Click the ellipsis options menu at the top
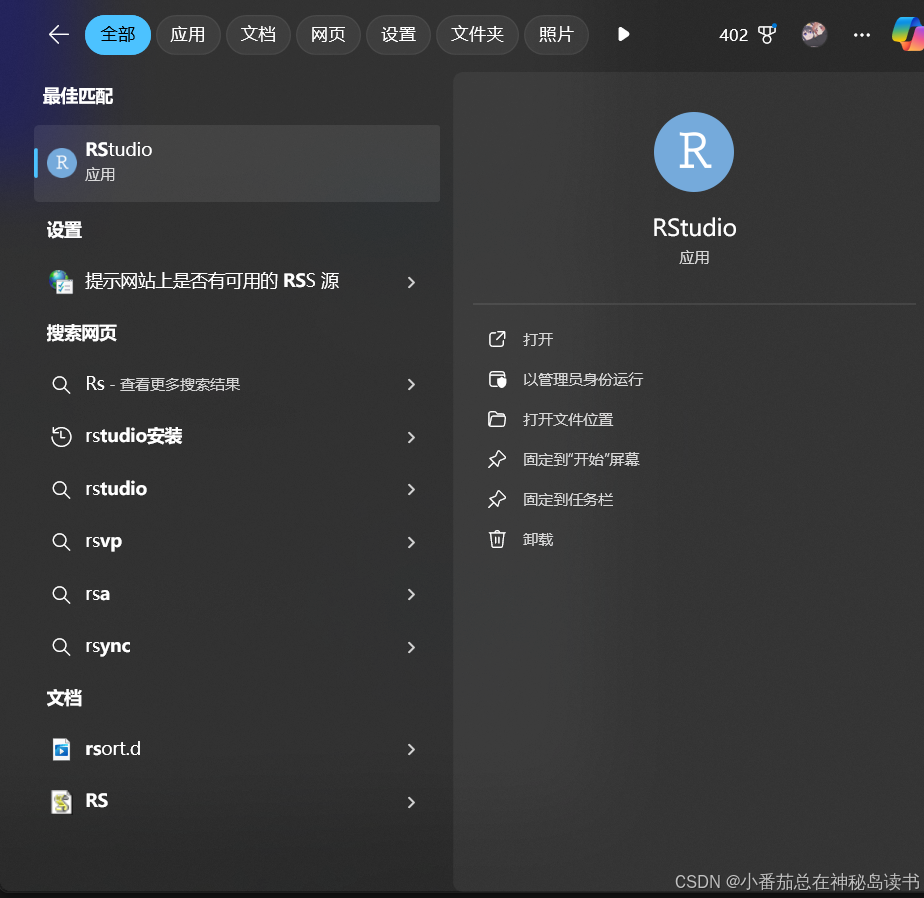Screen dimensions: 924x898 pos(861,34)
